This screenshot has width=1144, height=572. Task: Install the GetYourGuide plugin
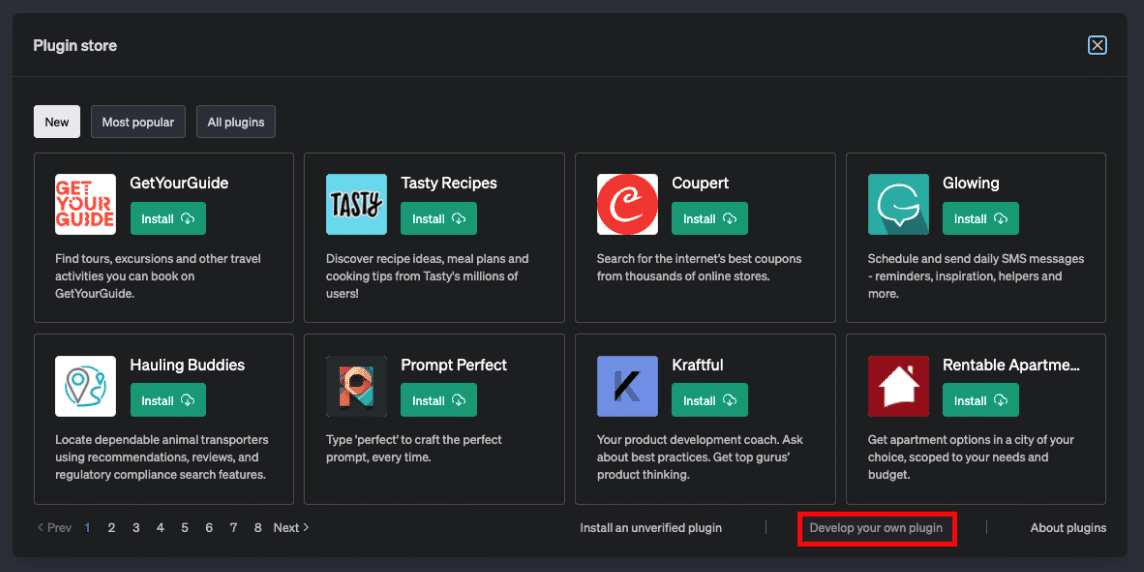pyautogui.click(x=168, y=219)
